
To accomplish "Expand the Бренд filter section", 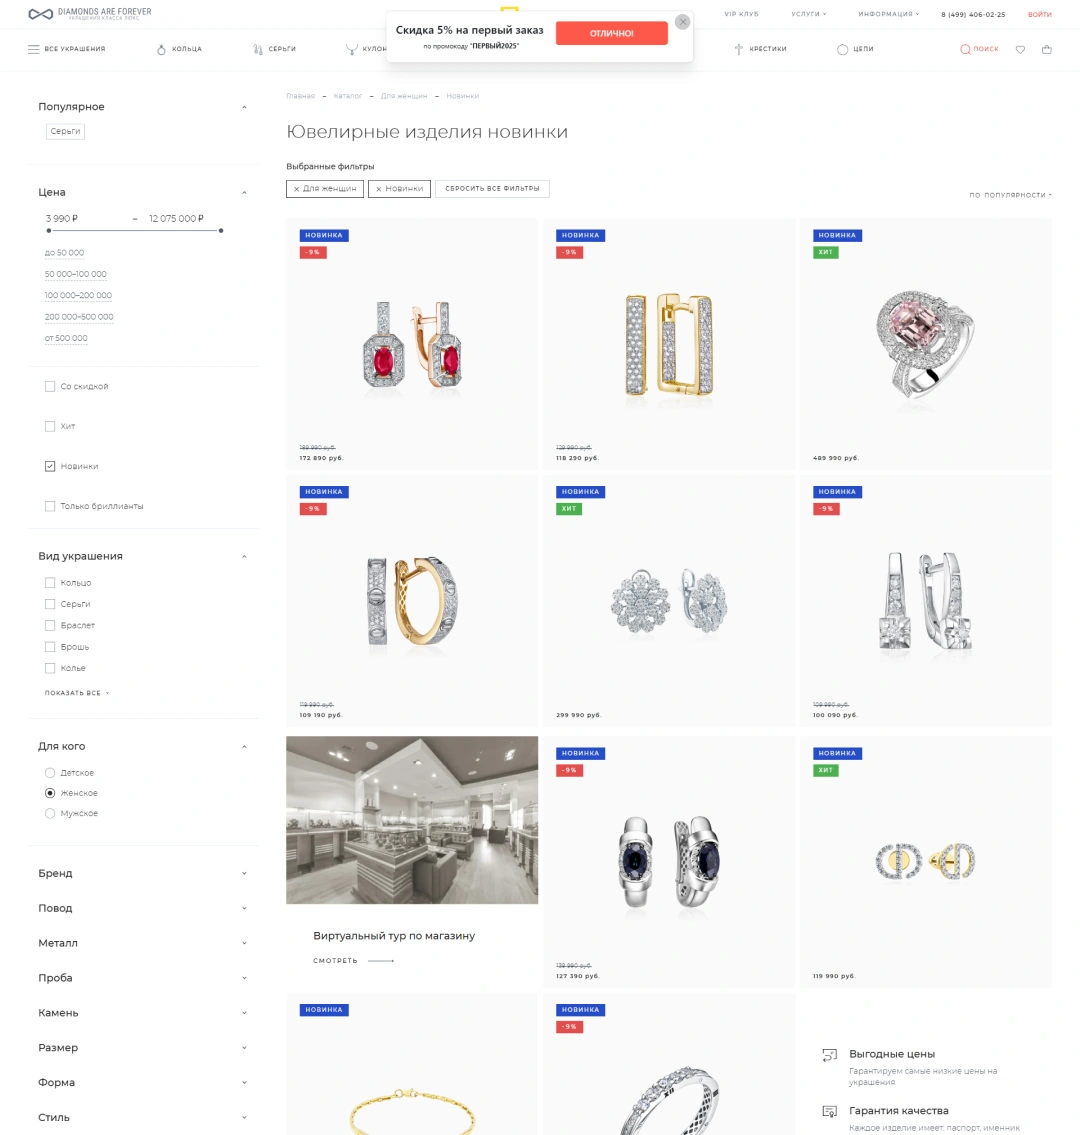I will click(143, 874).
